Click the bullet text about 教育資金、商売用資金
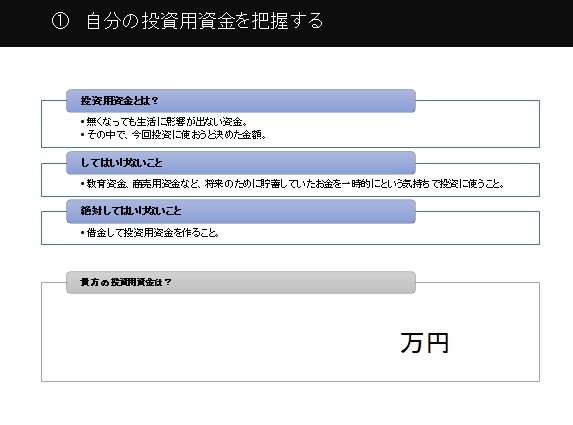Screen dimensions: 573x425 tap(295, 184)
